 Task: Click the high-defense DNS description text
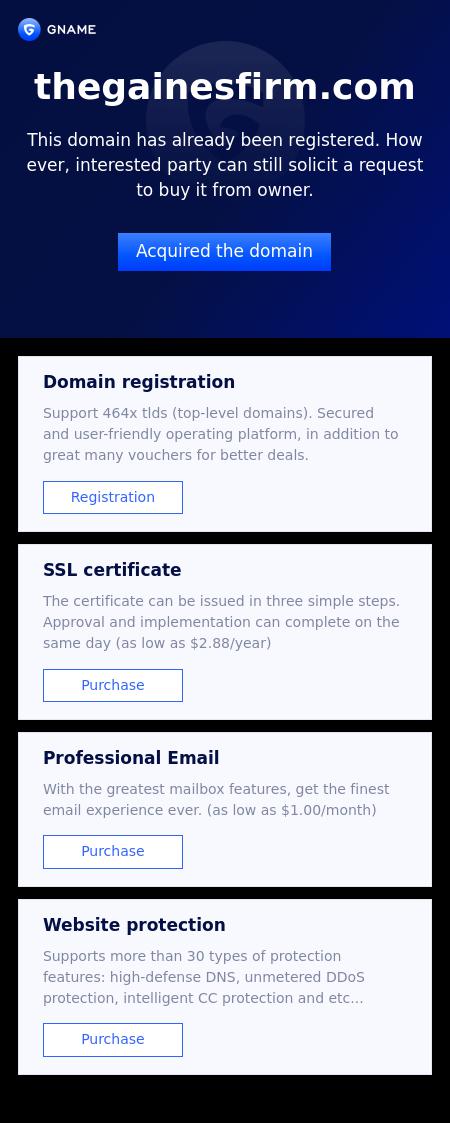coord(204,977)
